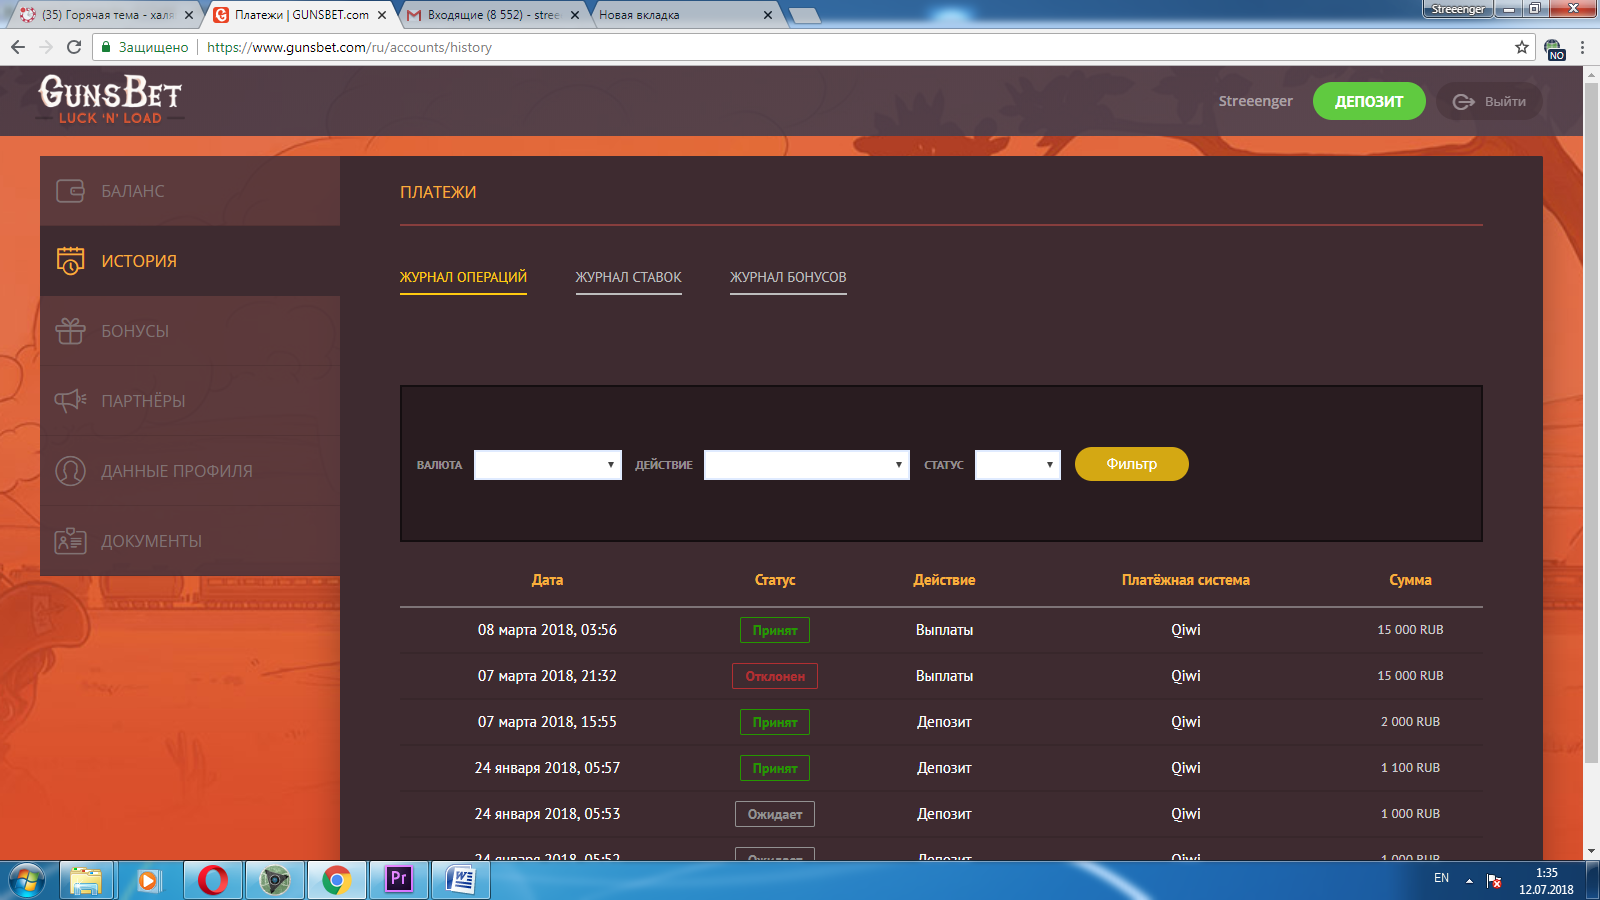Apply the Фильтр button
Viewport: 1600px width, 900px height.
coord(1132,464)
